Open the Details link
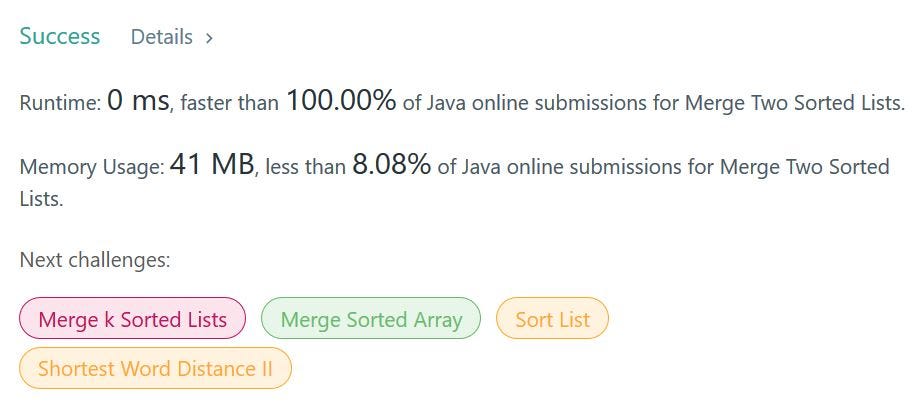915x406 pixels. [x=162, y=37]
